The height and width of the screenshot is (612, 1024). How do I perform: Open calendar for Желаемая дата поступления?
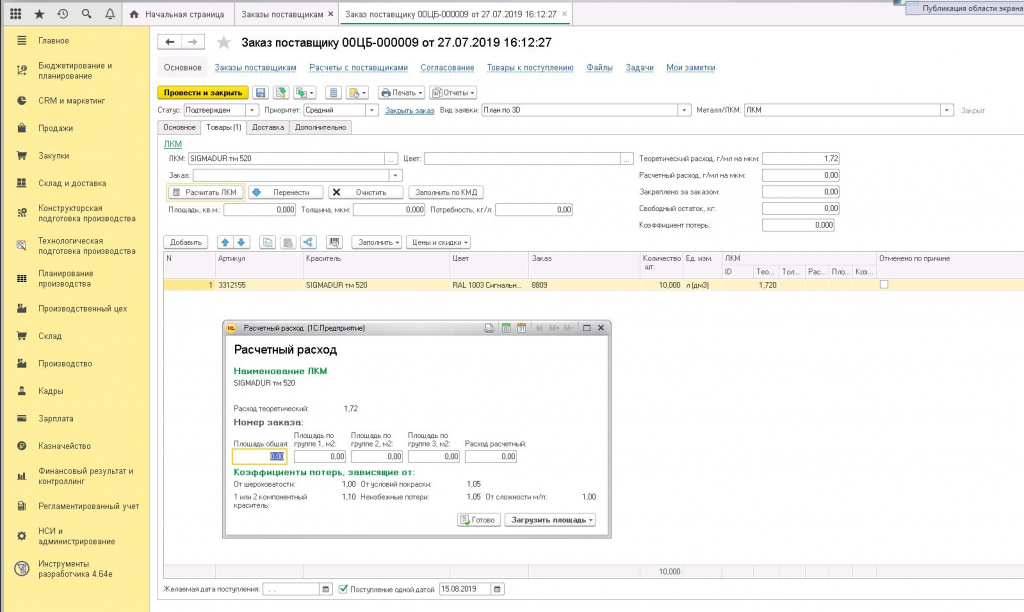click(326, 589)
